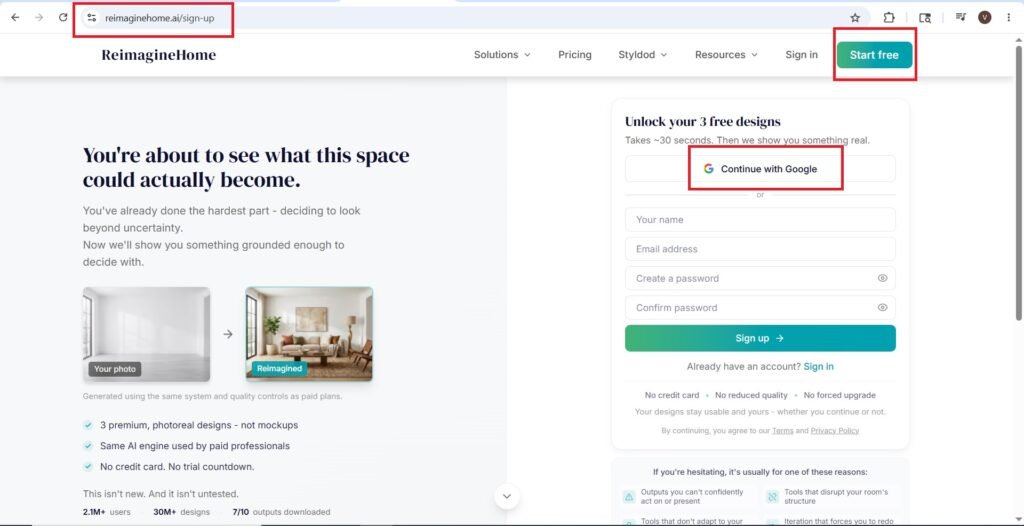Screen dimensions: 1024x526
Task: Click the Start free button
Action: point(874,55)
